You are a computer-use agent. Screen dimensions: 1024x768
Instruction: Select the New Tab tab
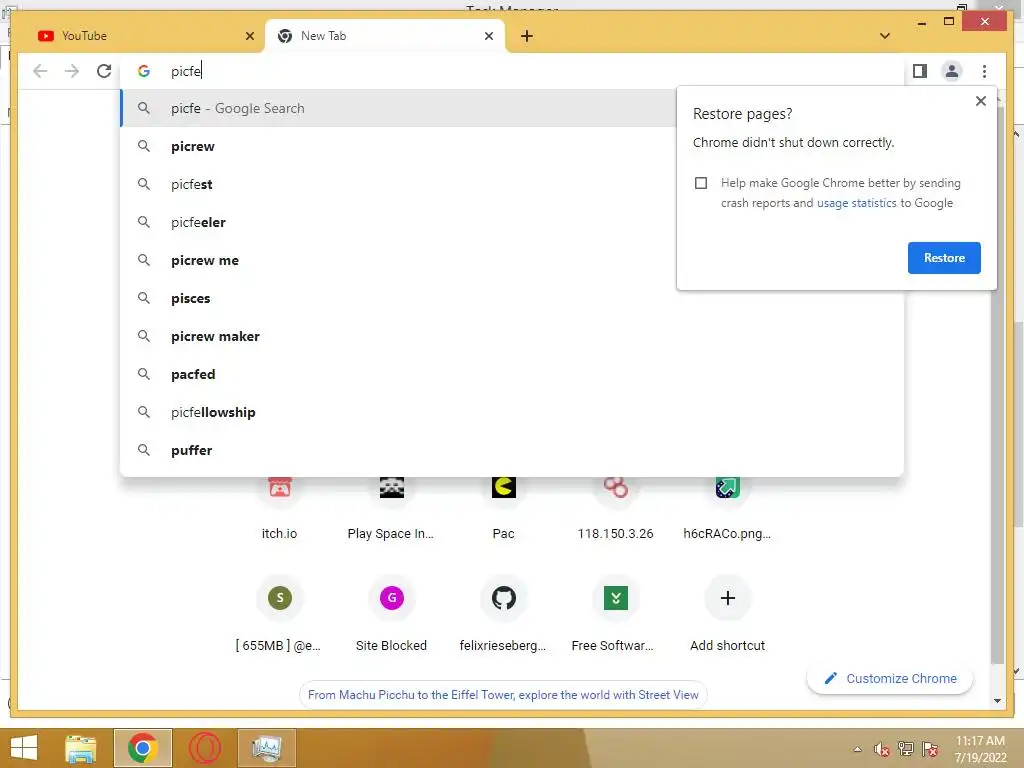point(384,36)
